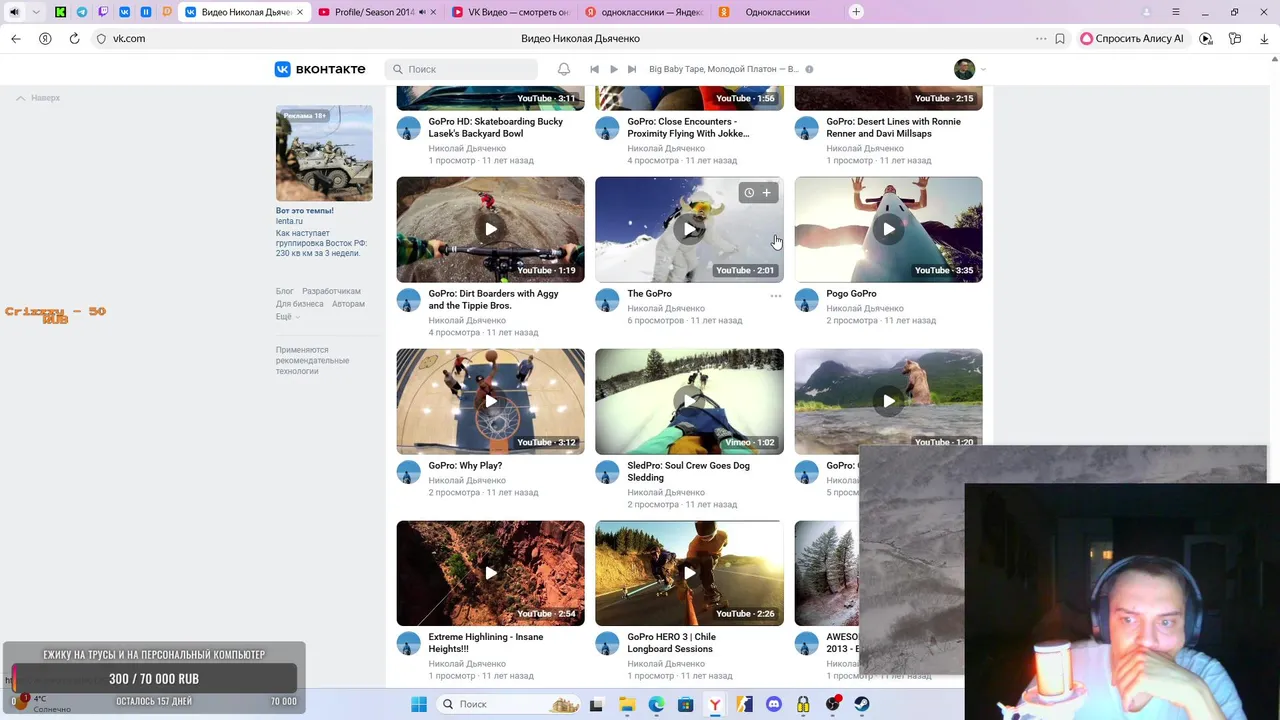Screen dimensions: 1280x720
Task: Open File Explorer from taskbar
Action: (x=626, y=704)
